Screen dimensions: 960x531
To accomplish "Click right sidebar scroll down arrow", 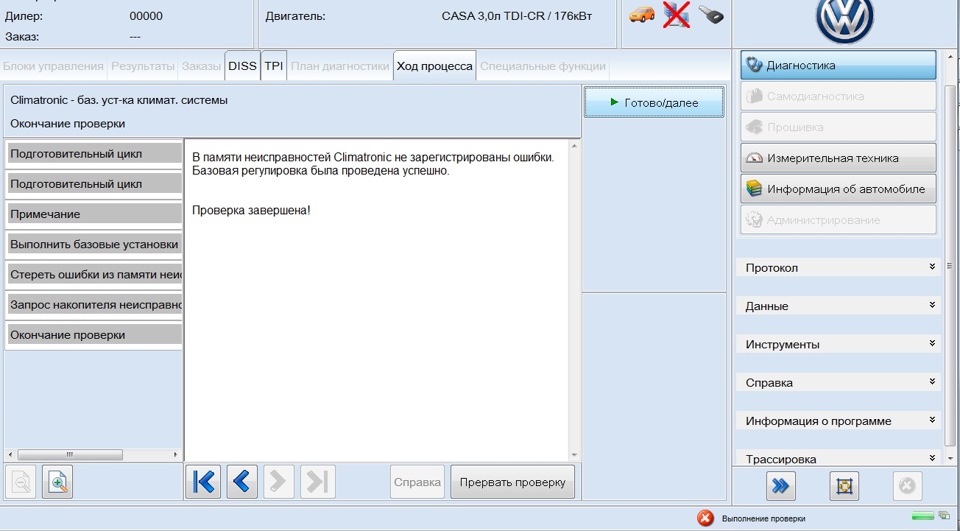I will click(950, 458).
